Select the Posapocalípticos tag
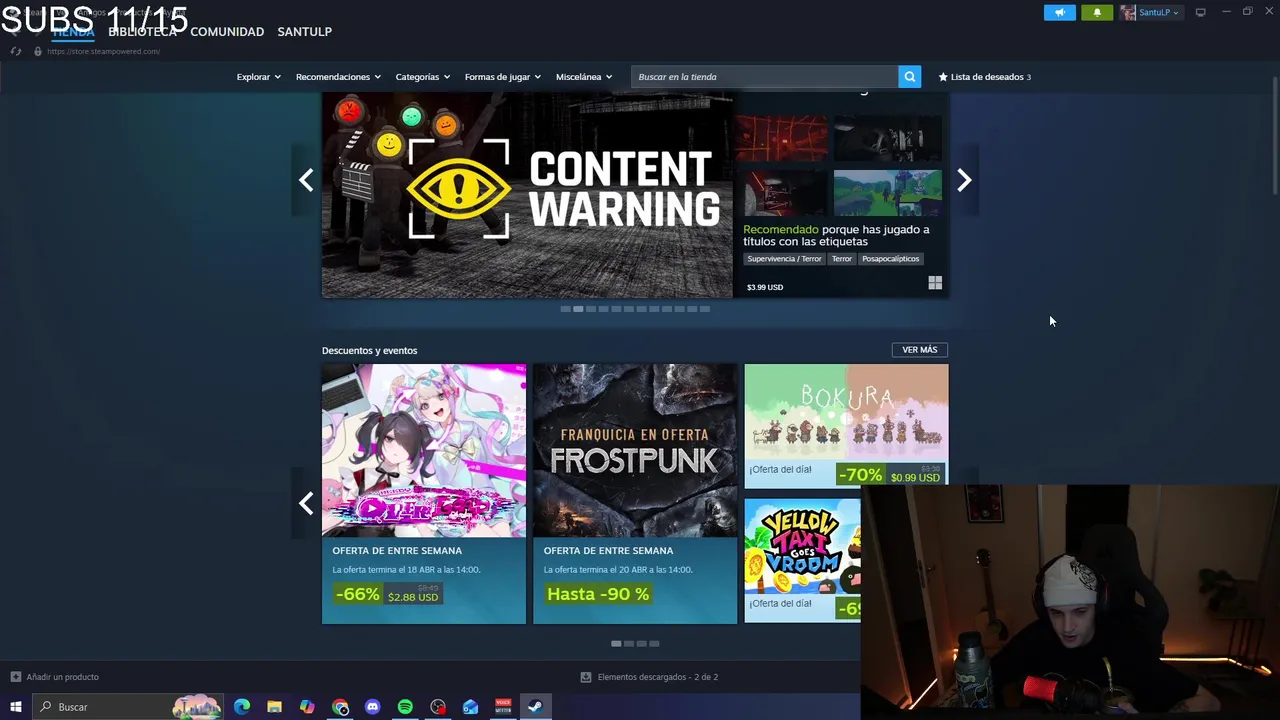The image size is (1280, 720). pyautogui.click(x=890, y=259)
